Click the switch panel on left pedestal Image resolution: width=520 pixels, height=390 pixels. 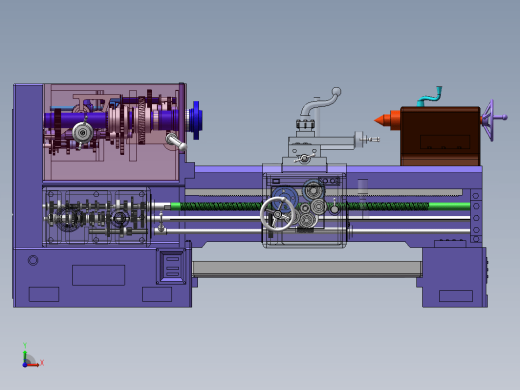click(172, 266)
